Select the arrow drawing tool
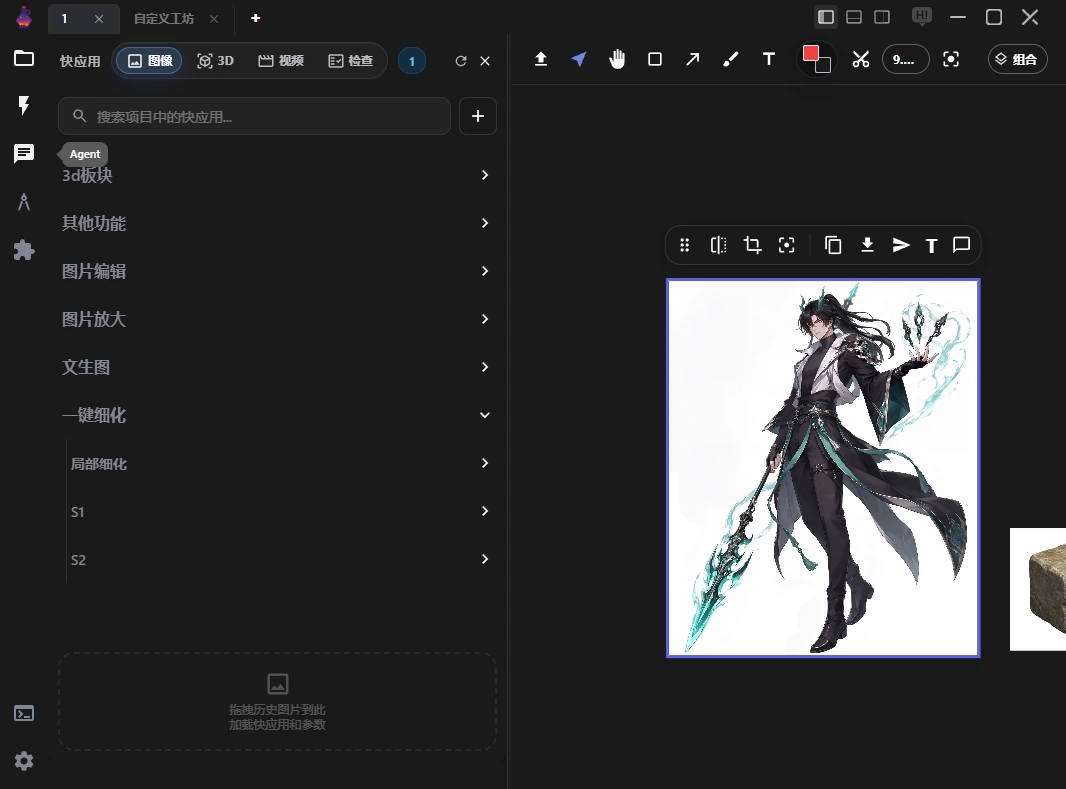Screen dimensions: 1066x789 693,59
